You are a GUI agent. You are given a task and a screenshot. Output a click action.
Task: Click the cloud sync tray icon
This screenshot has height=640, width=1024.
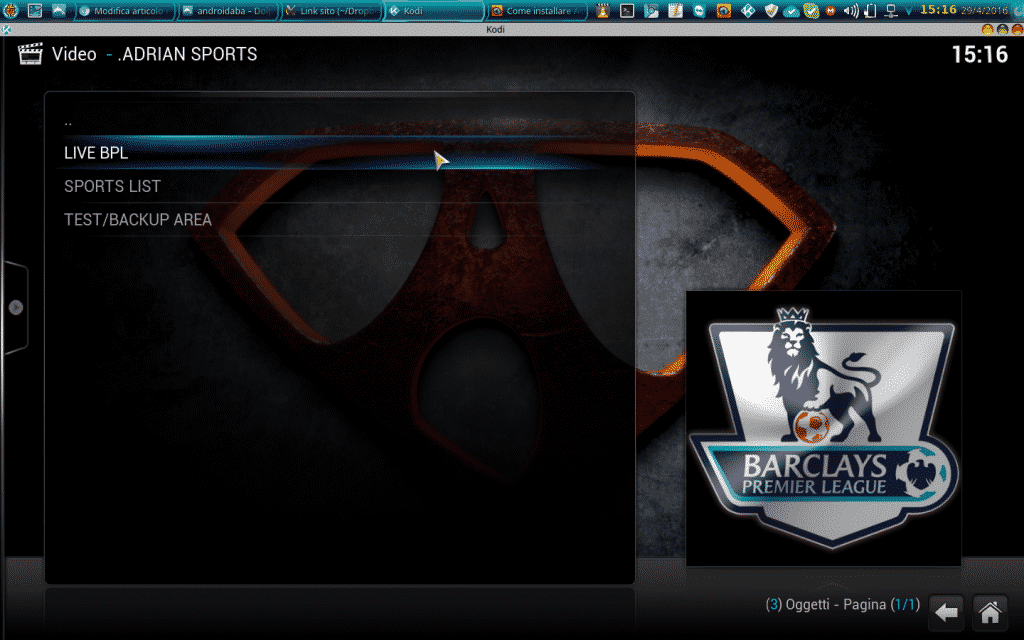791,11
